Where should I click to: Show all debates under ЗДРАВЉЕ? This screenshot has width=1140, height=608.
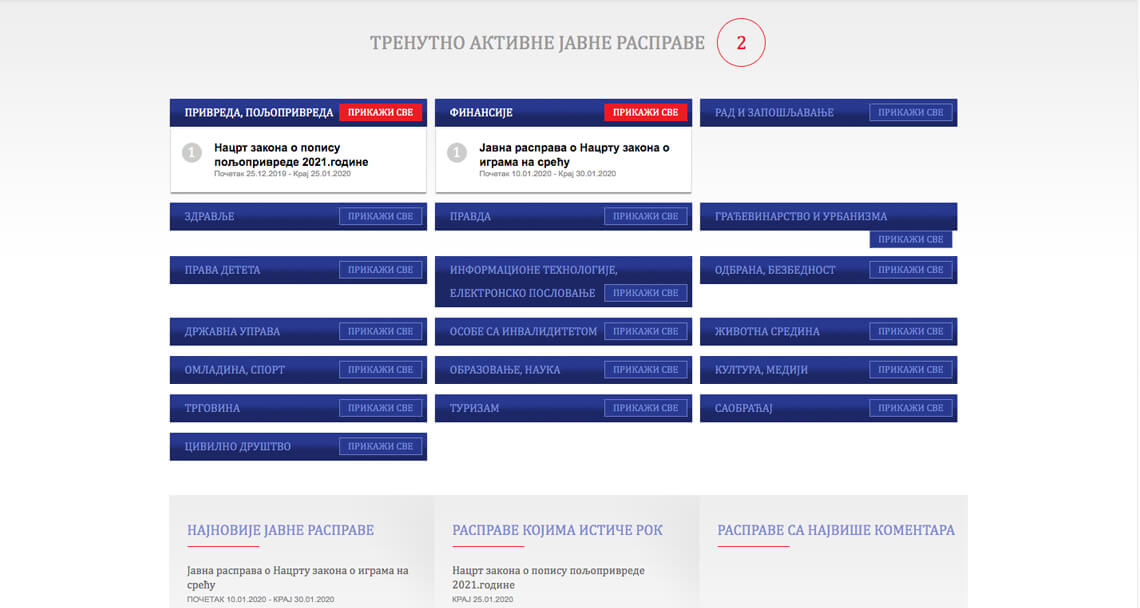tap(380, 216)
